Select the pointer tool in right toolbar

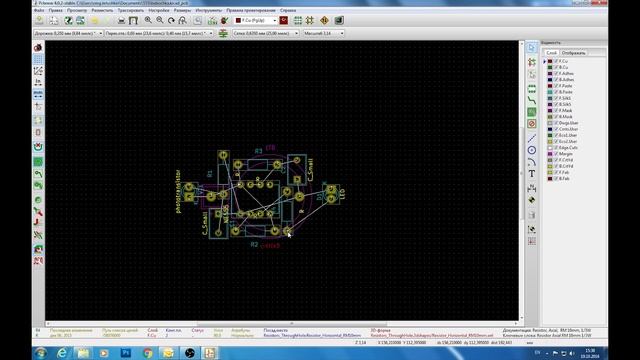click(x=531, y=48)
